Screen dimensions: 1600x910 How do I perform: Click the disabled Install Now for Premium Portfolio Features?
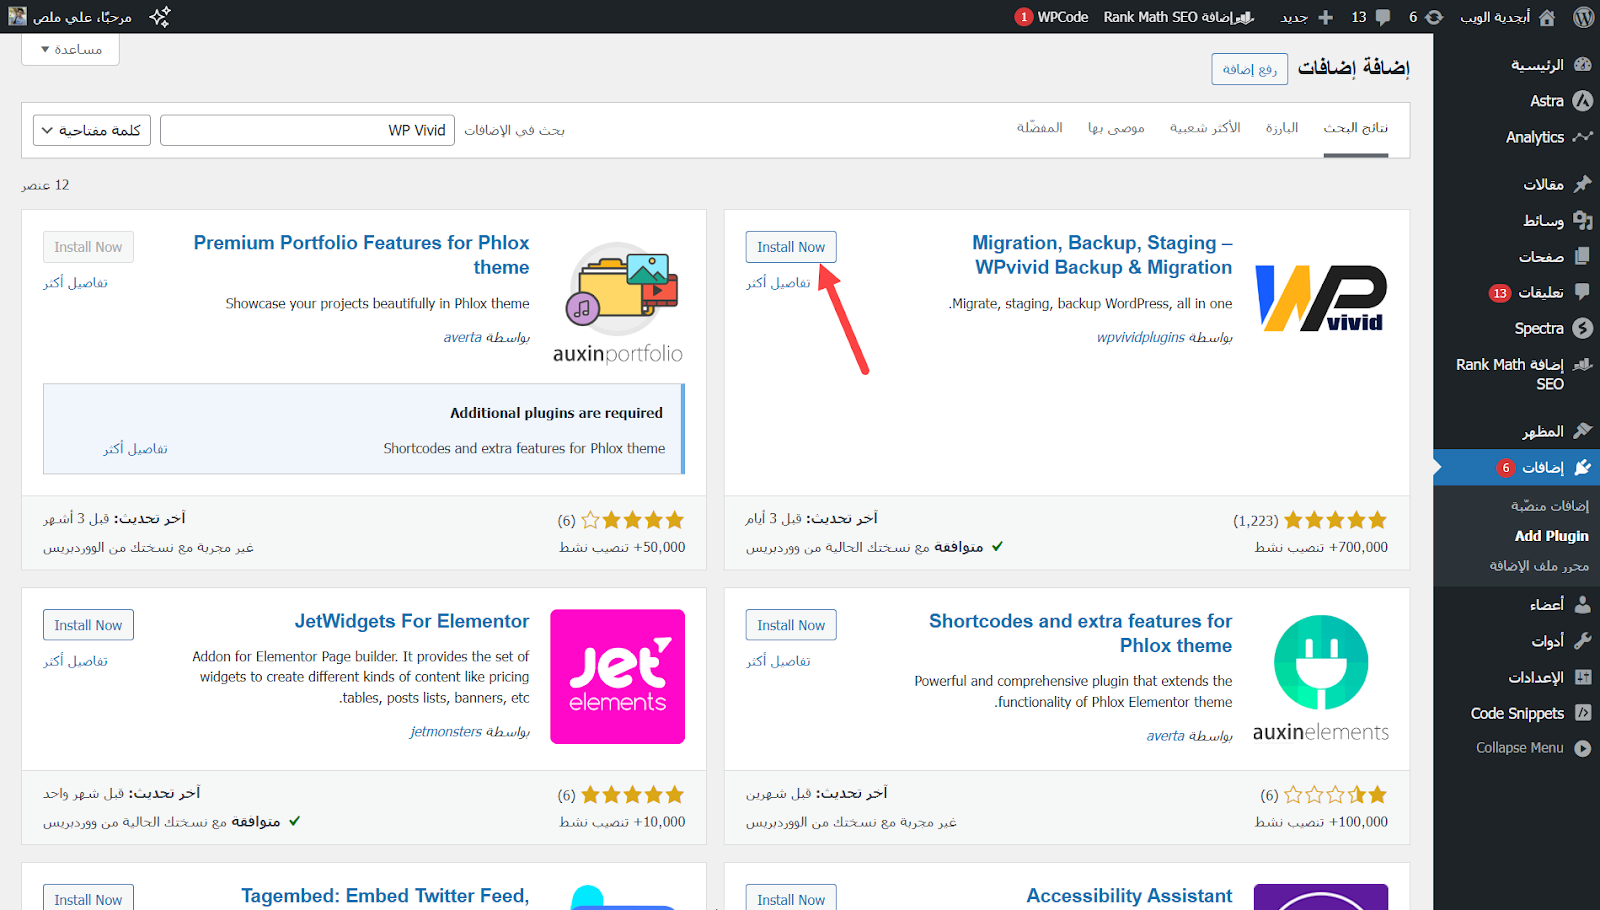tap(88, 247)
